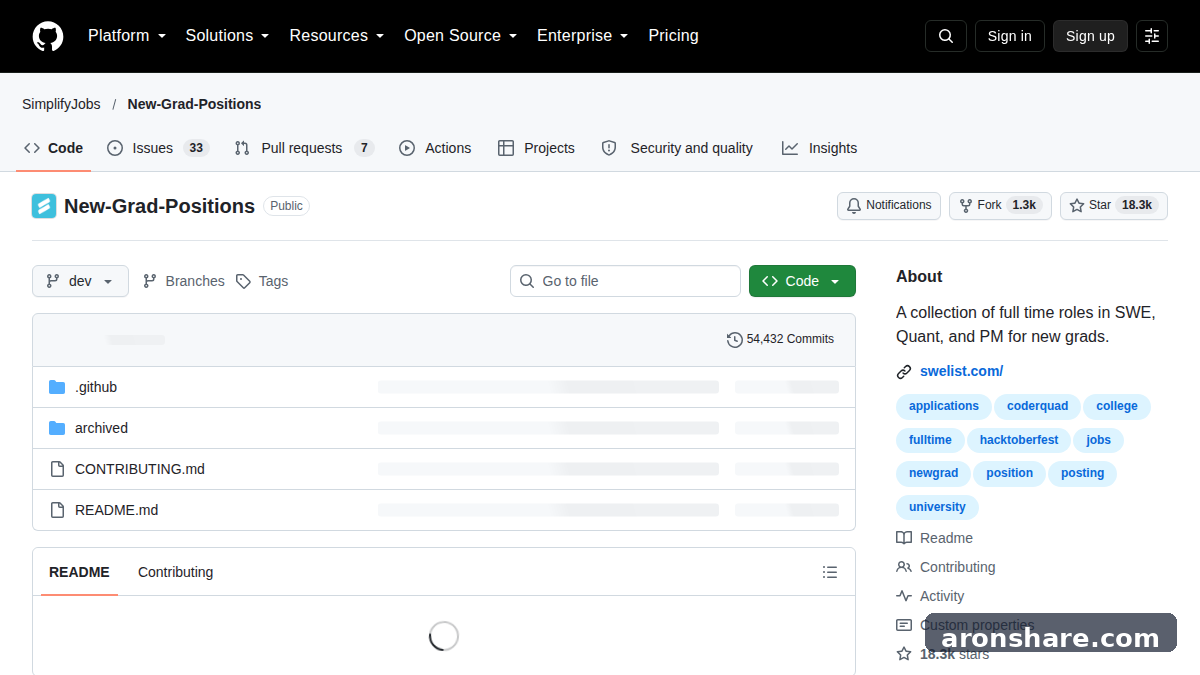The image size is (1200, 675).
Task: Expand the Open Source menu
Action: pos(461,36)
